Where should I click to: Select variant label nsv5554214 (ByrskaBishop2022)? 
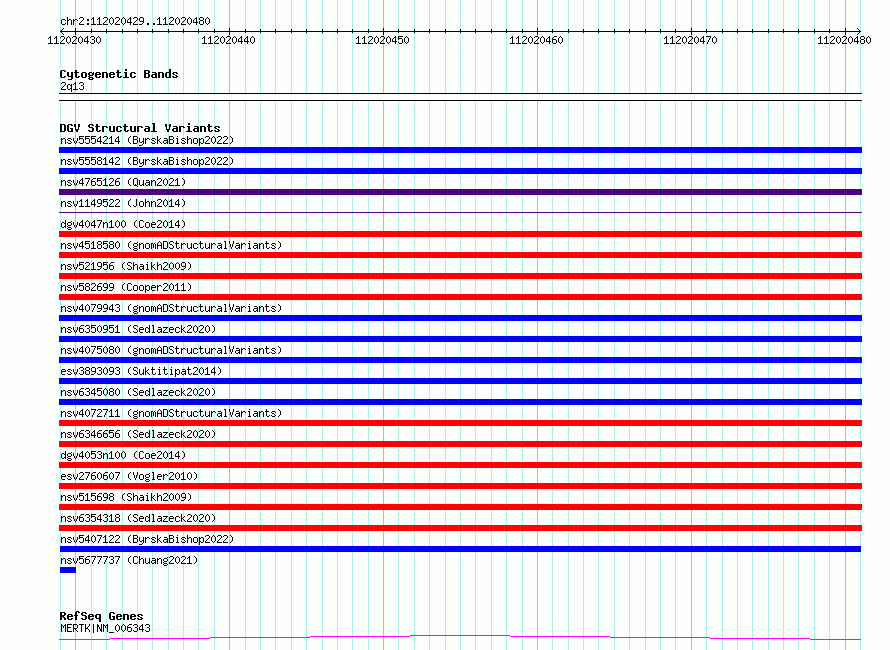coord(147,140)
